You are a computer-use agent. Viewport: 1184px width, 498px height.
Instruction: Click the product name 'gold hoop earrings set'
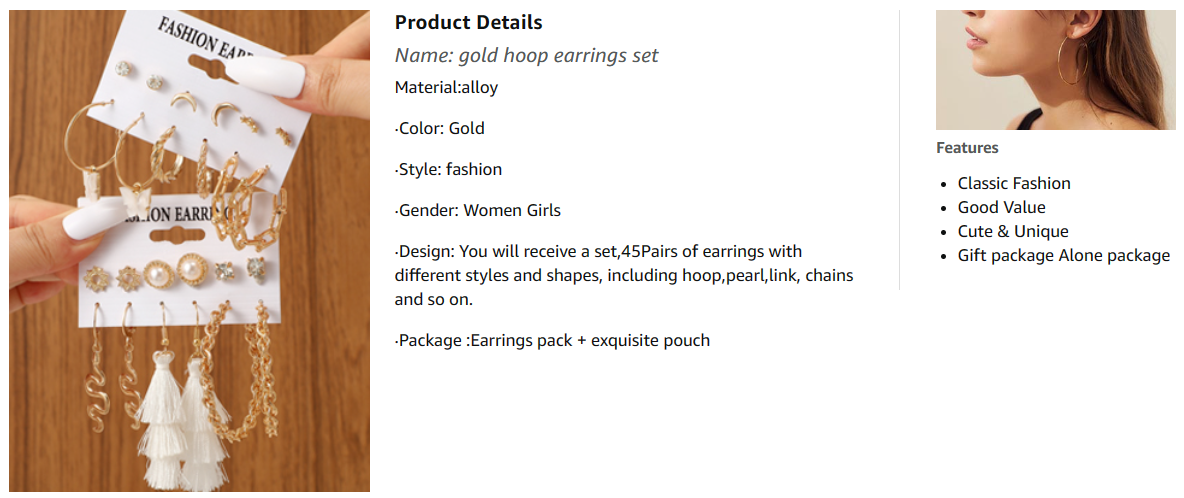point(526,55)
